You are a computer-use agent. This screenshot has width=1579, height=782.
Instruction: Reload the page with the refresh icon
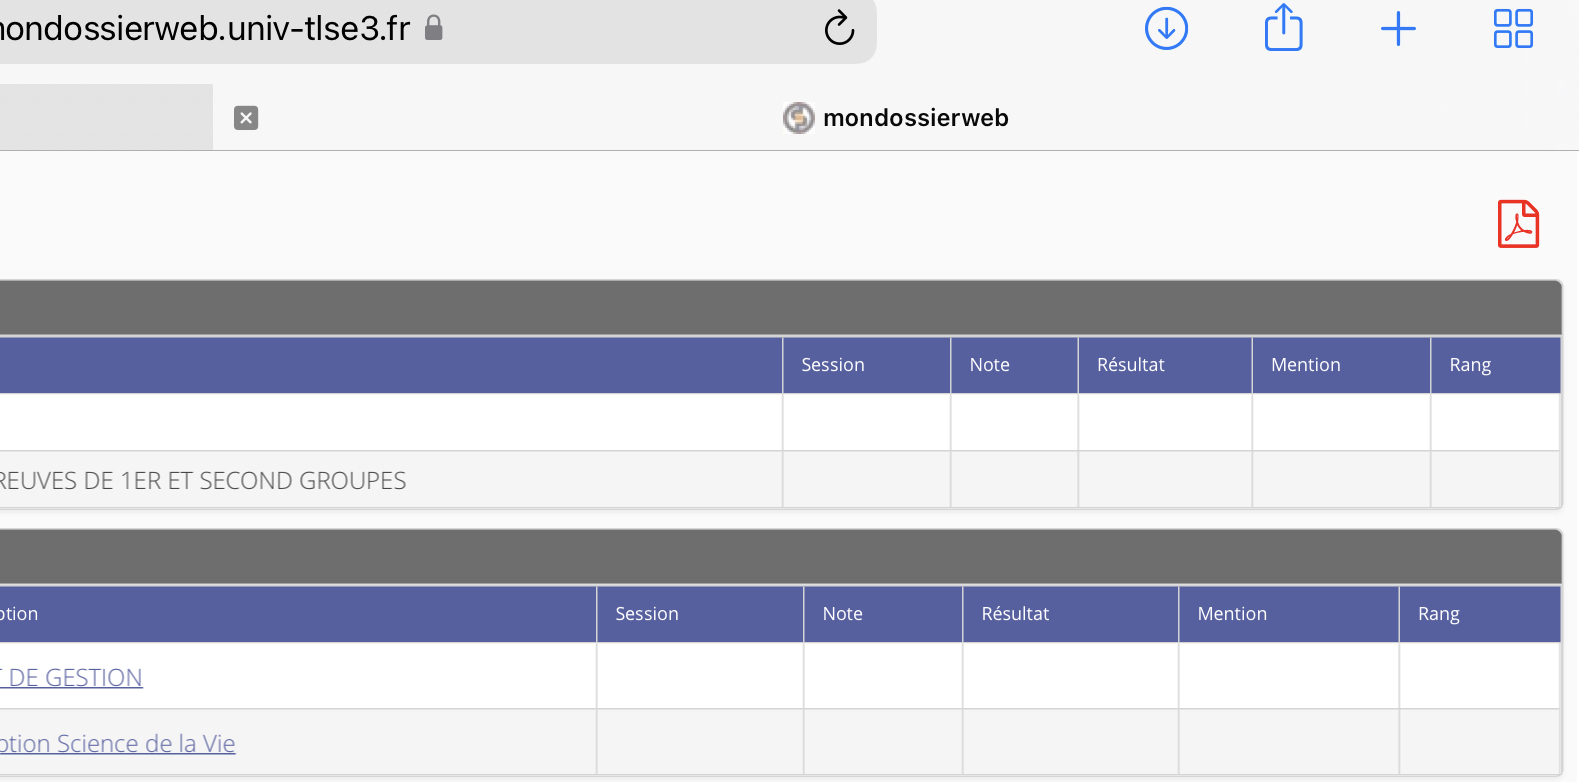[839, 29]
